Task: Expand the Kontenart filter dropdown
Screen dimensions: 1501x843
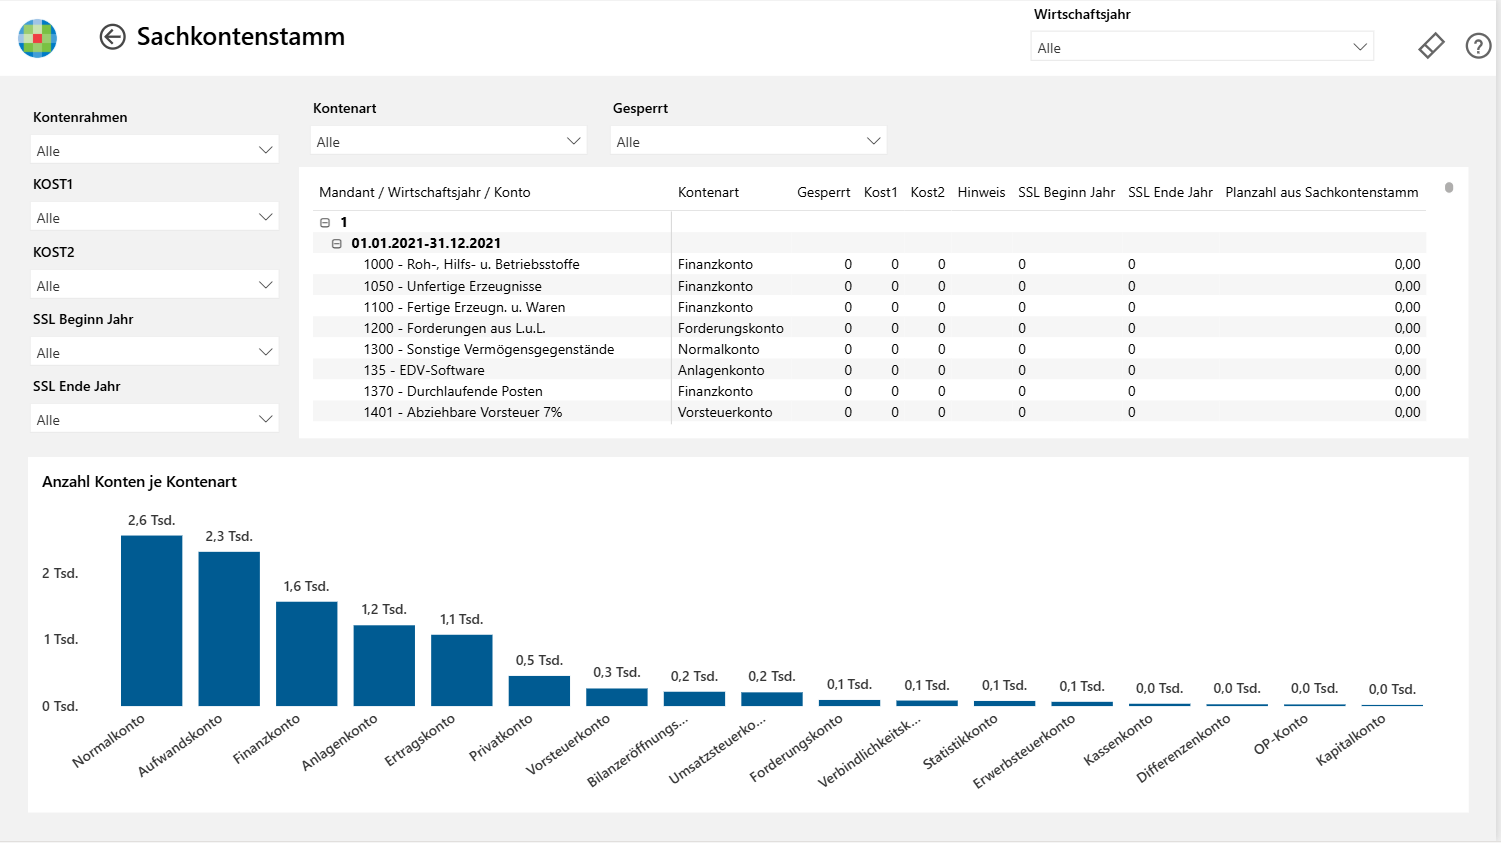Action: (448, 141)
